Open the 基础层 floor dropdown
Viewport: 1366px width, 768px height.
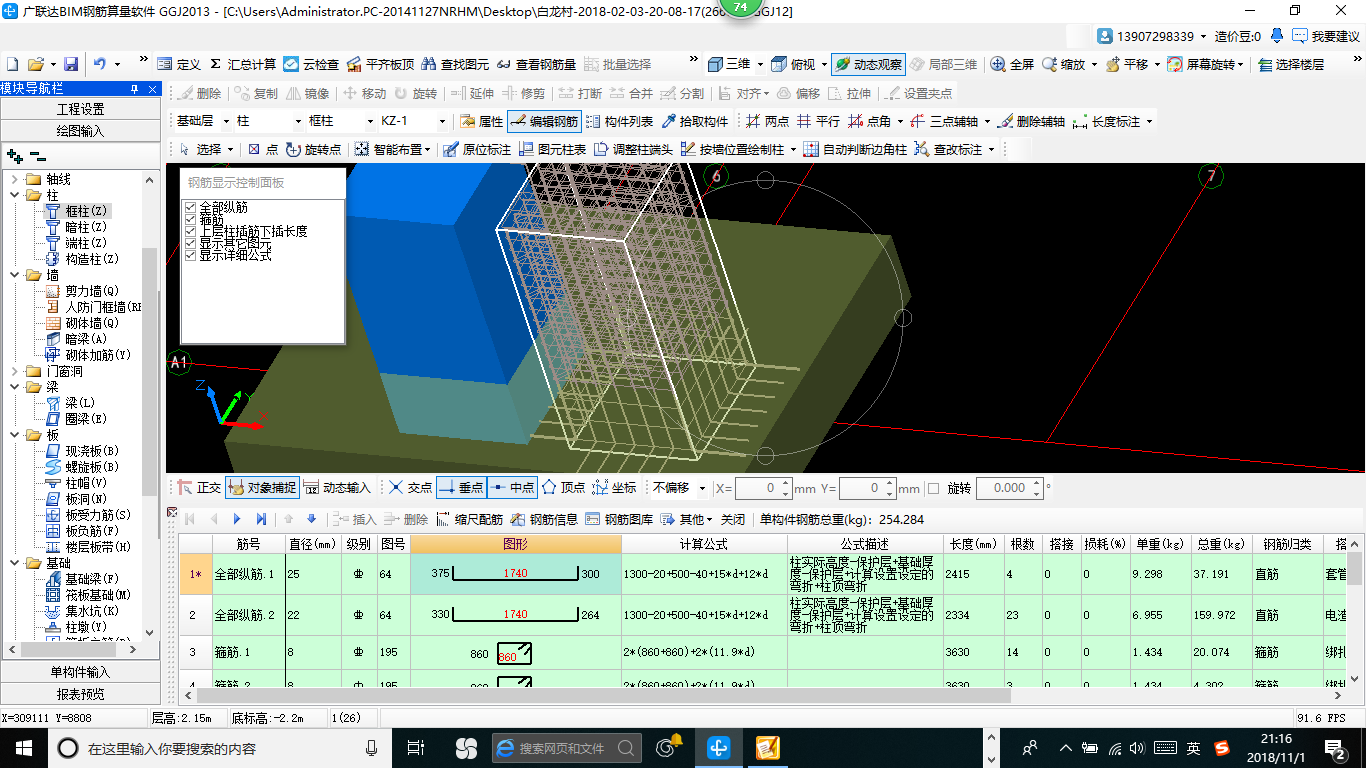point(225,122)
